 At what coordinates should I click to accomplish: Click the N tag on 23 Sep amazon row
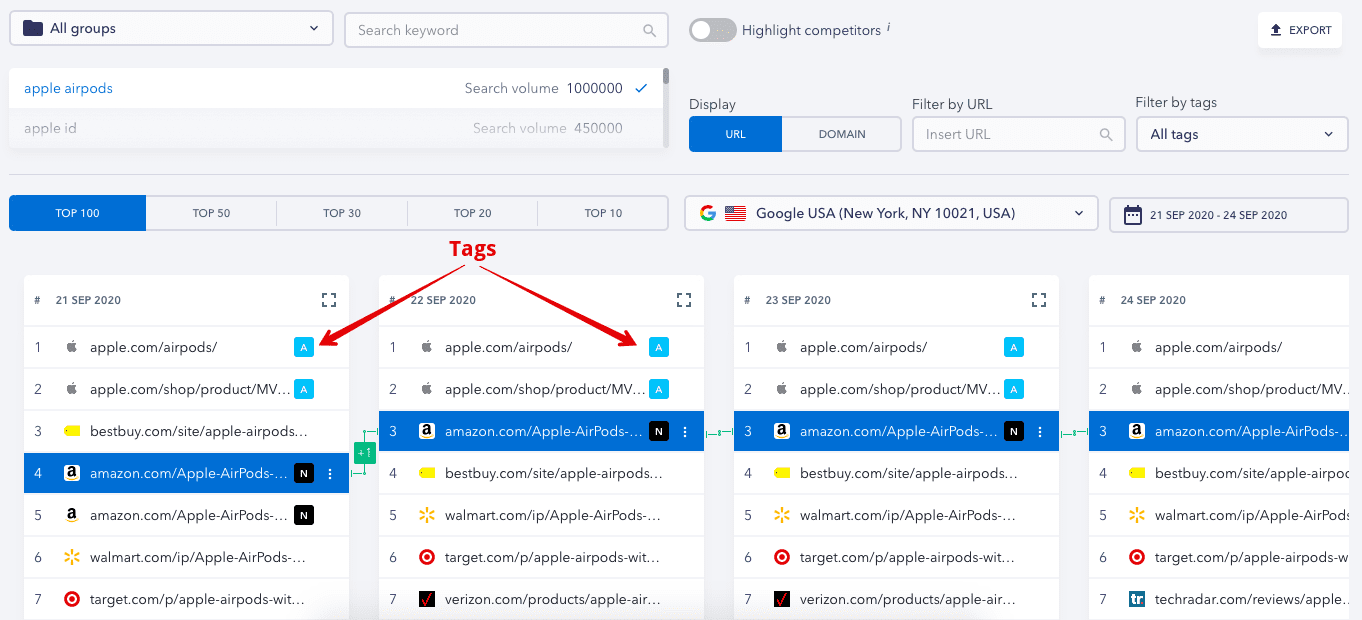(x=1014, y=431)
